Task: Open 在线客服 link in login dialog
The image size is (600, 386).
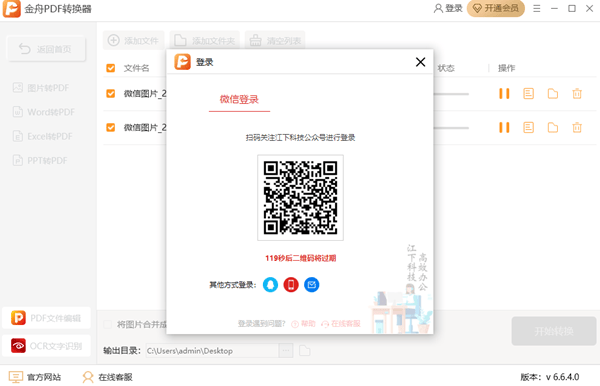Action: [x=341, y=324]
